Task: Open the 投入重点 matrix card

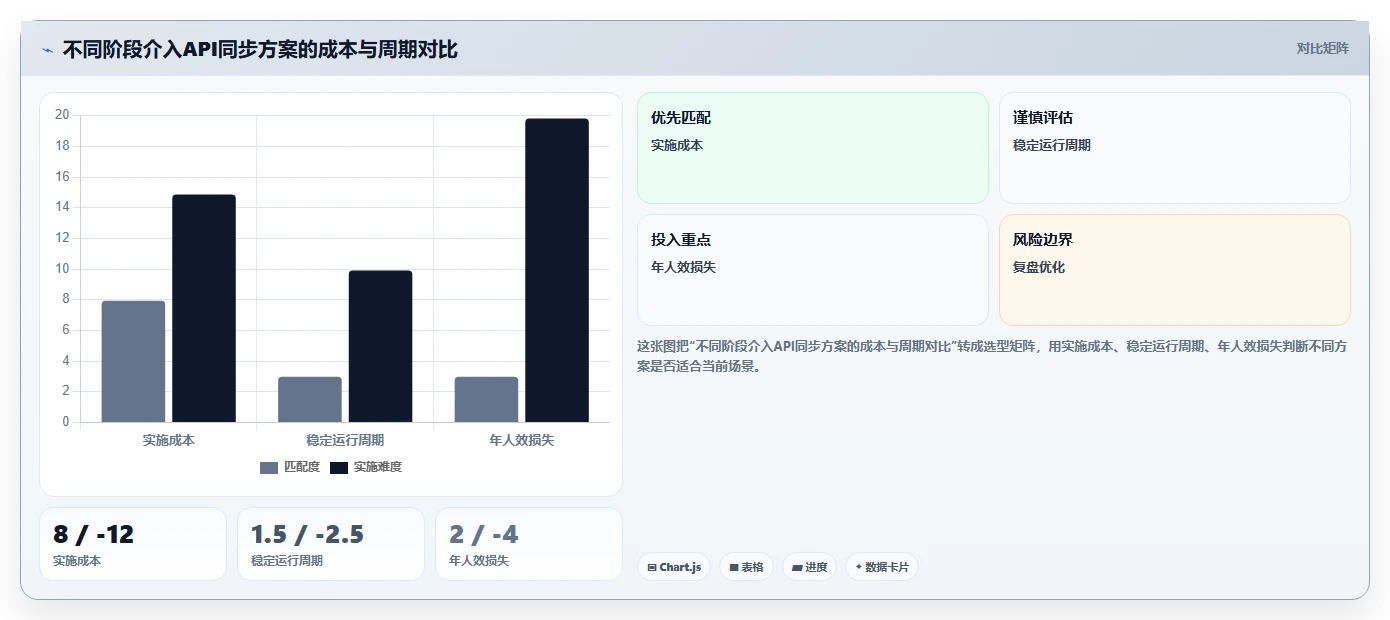Action: 813,270
